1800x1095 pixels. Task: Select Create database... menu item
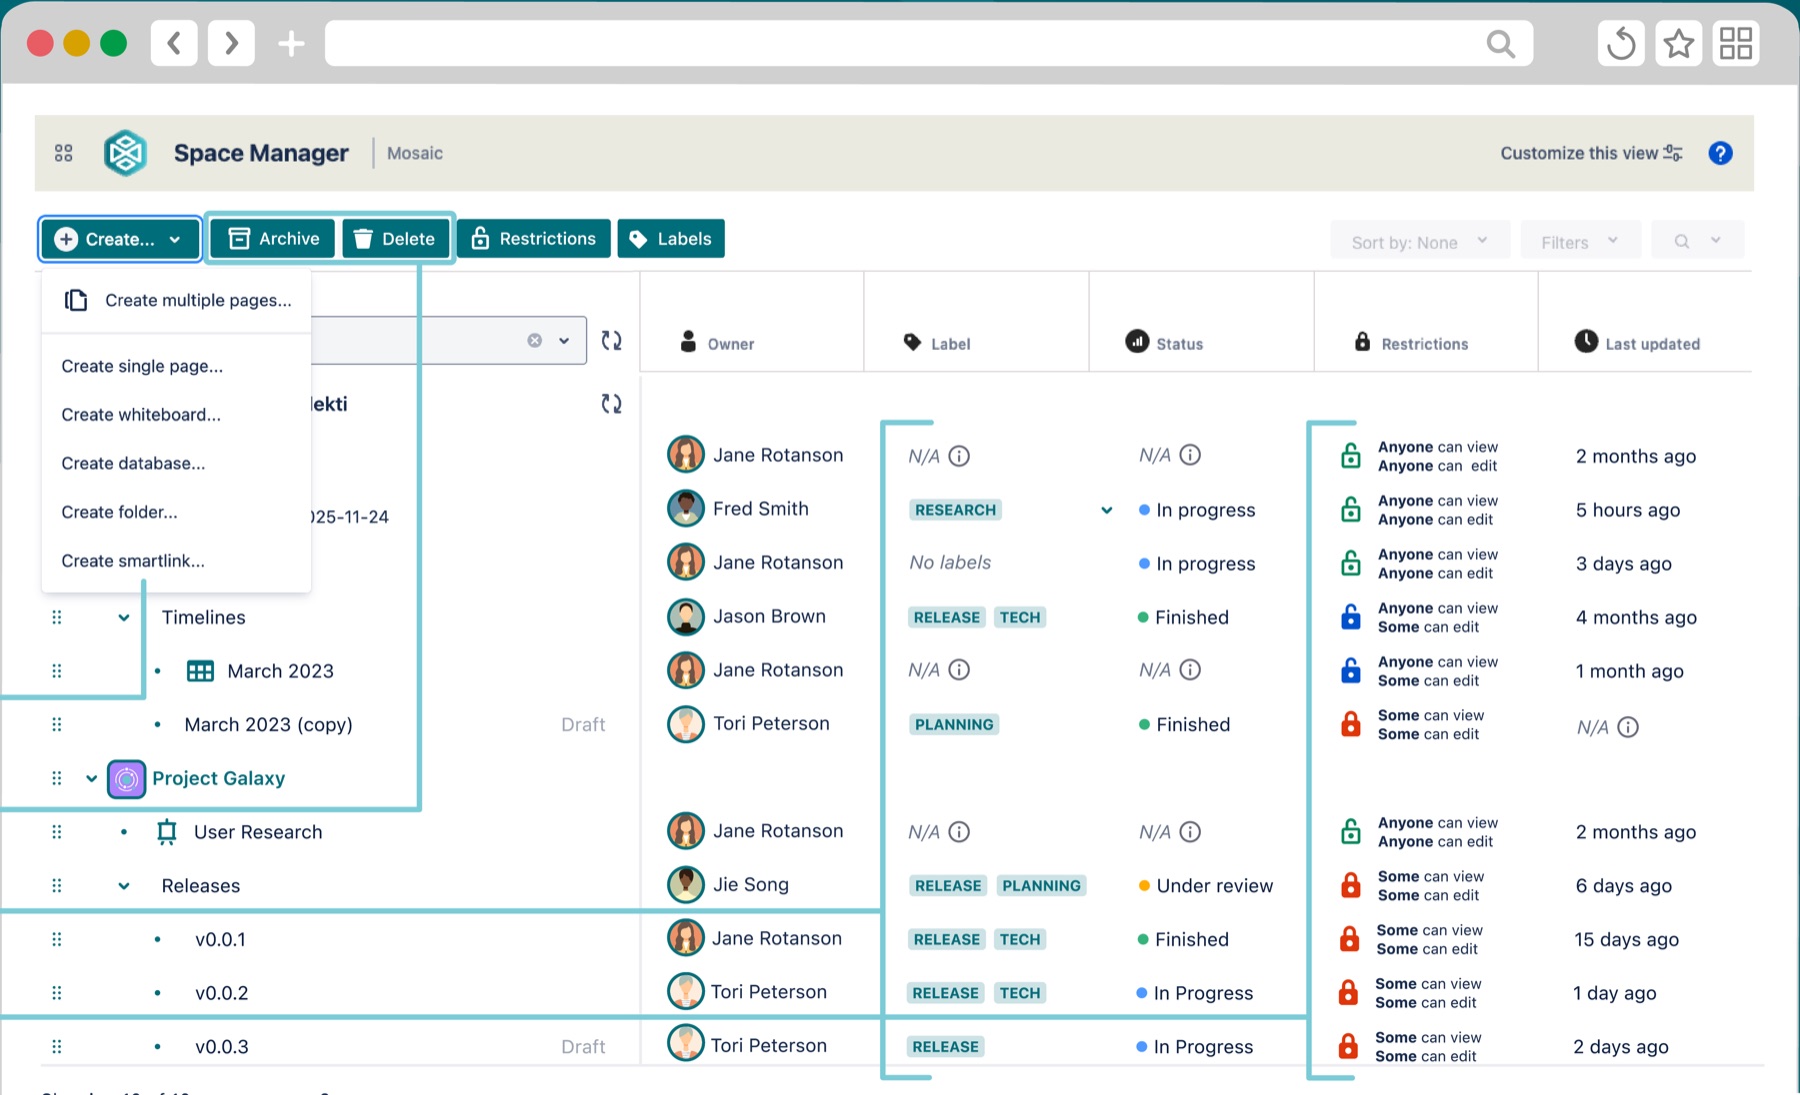pos(133,464)
